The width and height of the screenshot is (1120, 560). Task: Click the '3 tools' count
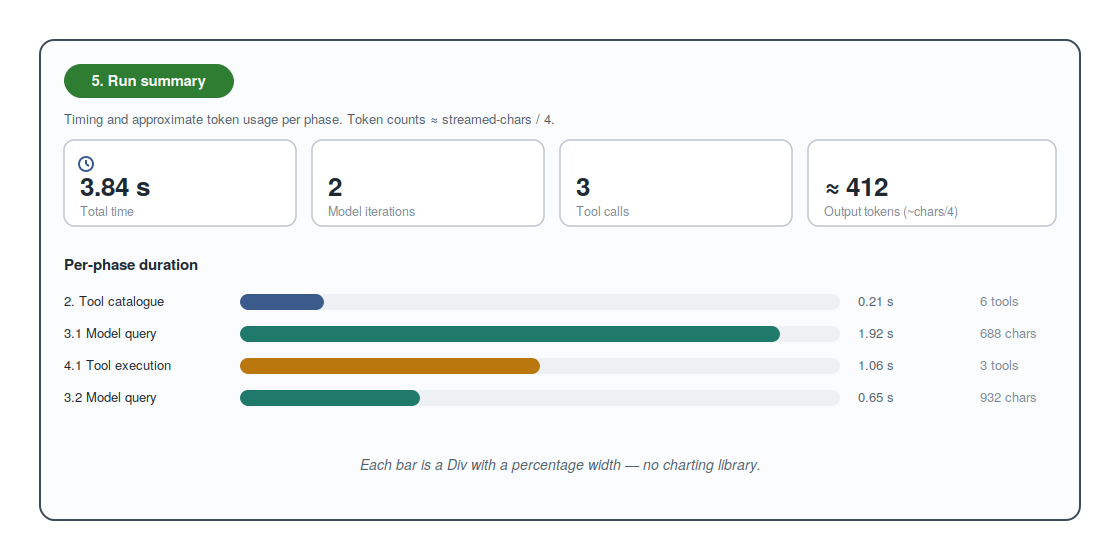click(999, 366)
